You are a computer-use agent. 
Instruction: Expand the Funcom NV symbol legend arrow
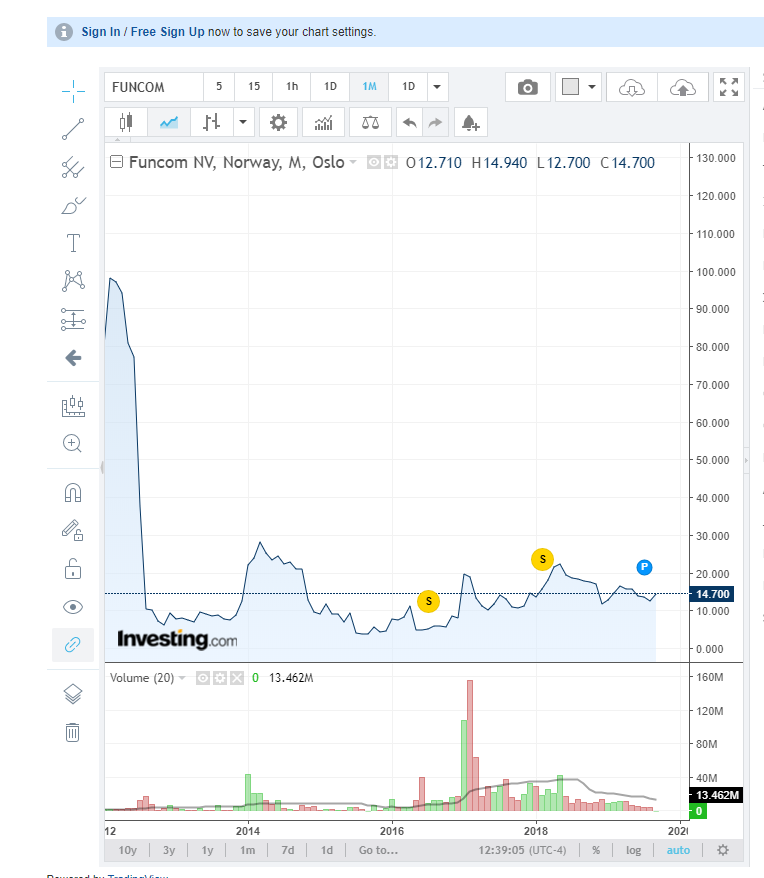click(353, 162)
